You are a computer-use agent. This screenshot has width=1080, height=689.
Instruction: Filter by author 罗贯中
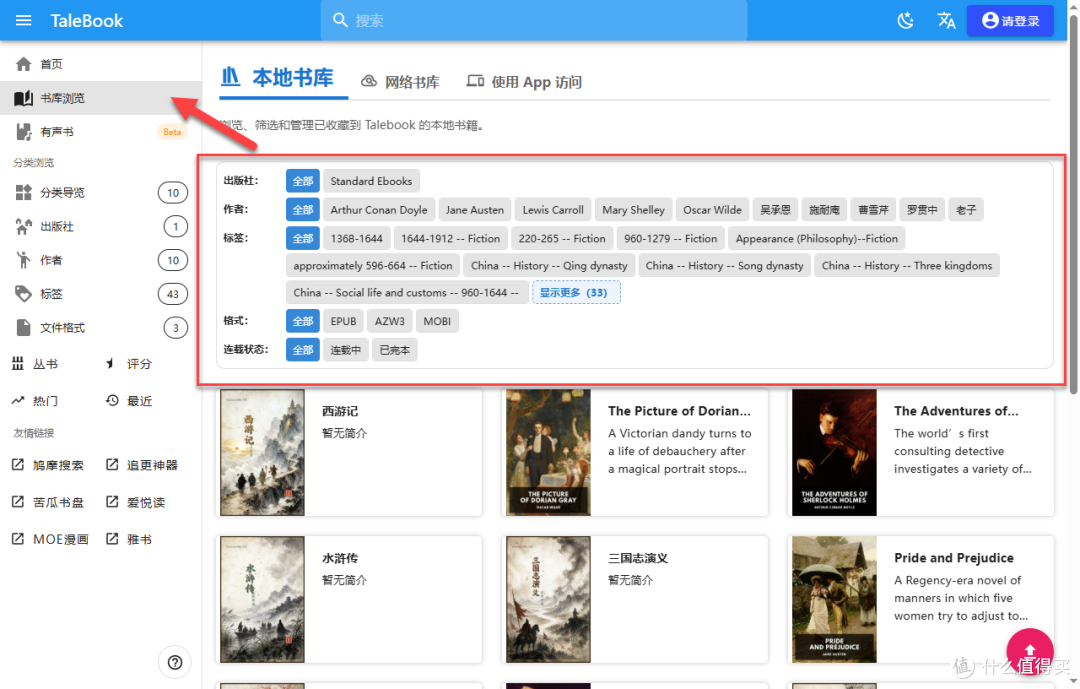pyautogui.click(x=922, y=209)
